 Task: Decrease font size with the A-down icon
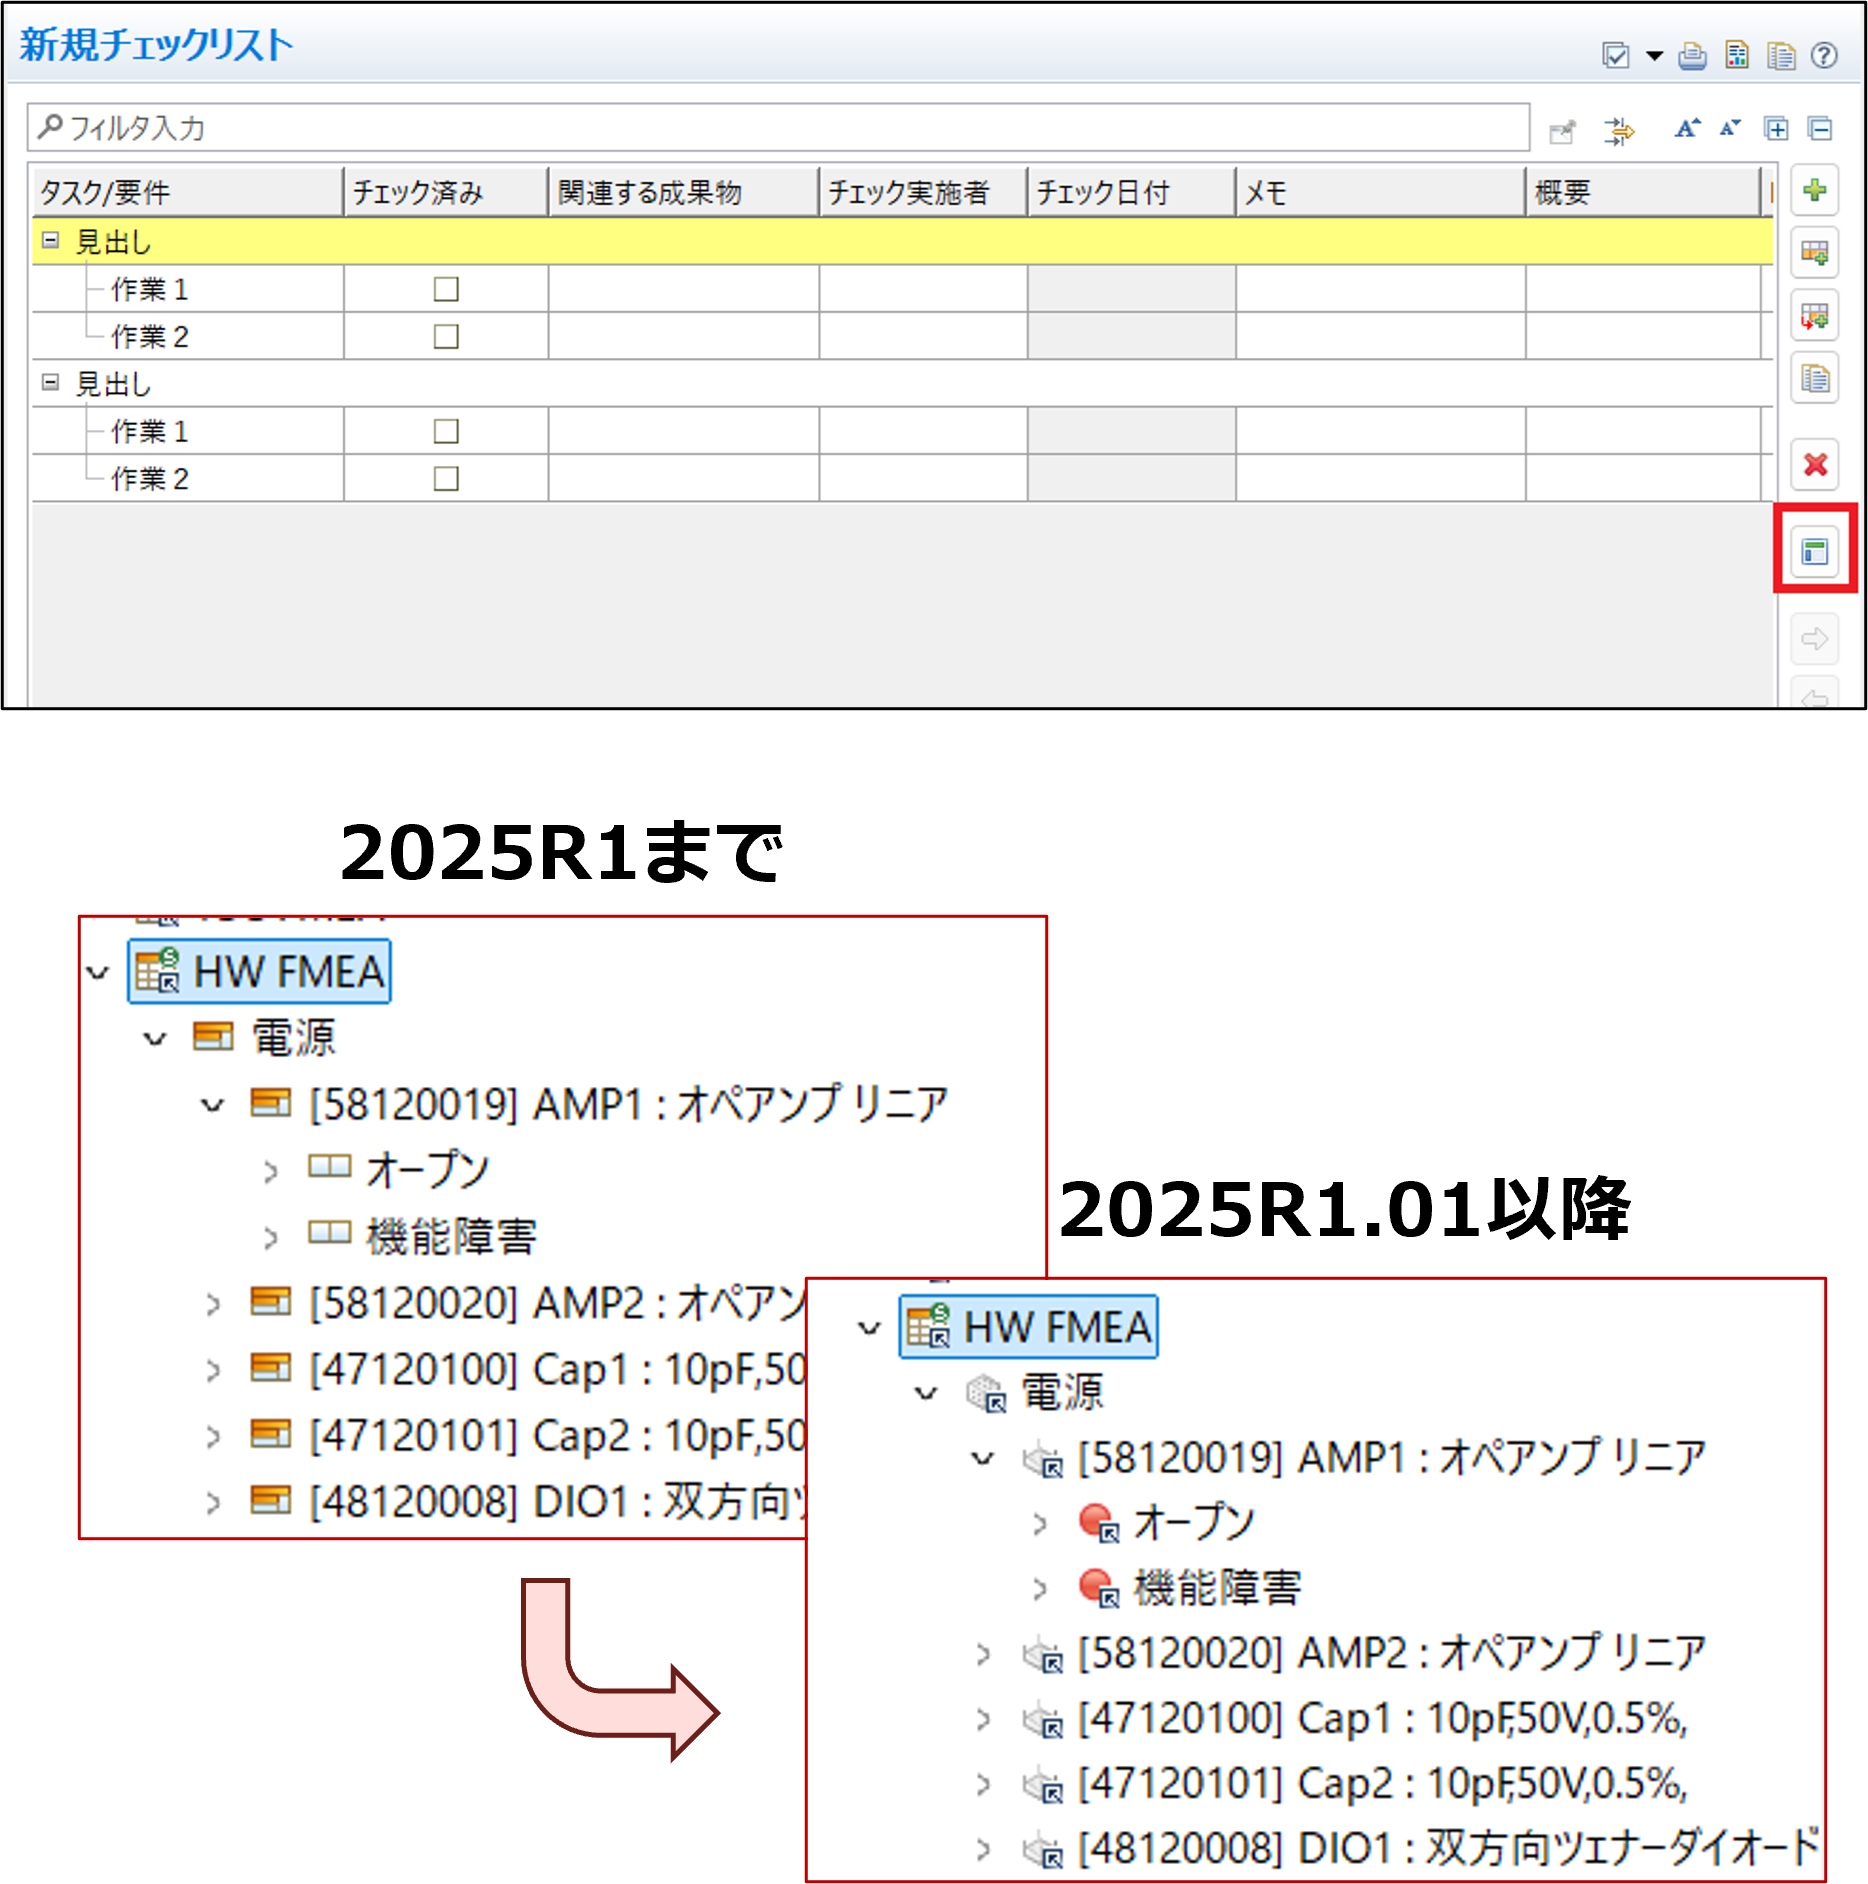(1730, 129)
